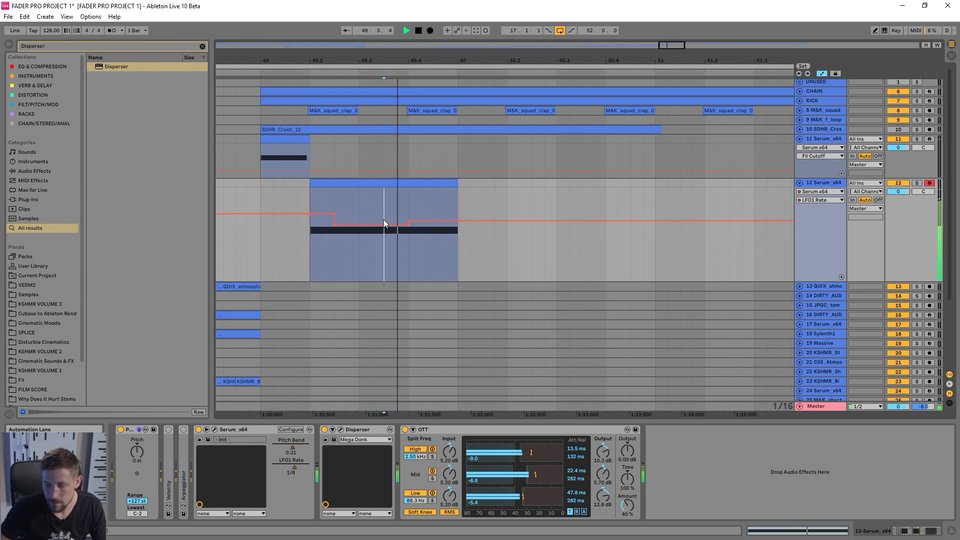Screen dimensions: 960x540
Task: Toggle the OTT High band activator
Action: (x=432, y=449)
